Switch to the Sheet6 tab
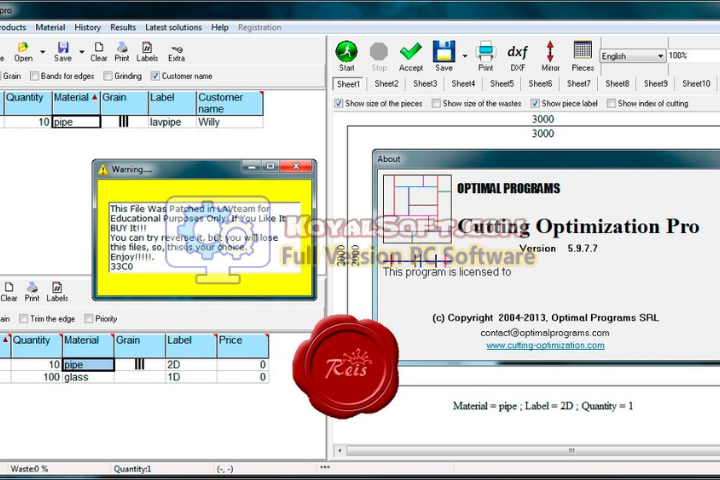The image size is (720, 480). (x=540, y=84)
